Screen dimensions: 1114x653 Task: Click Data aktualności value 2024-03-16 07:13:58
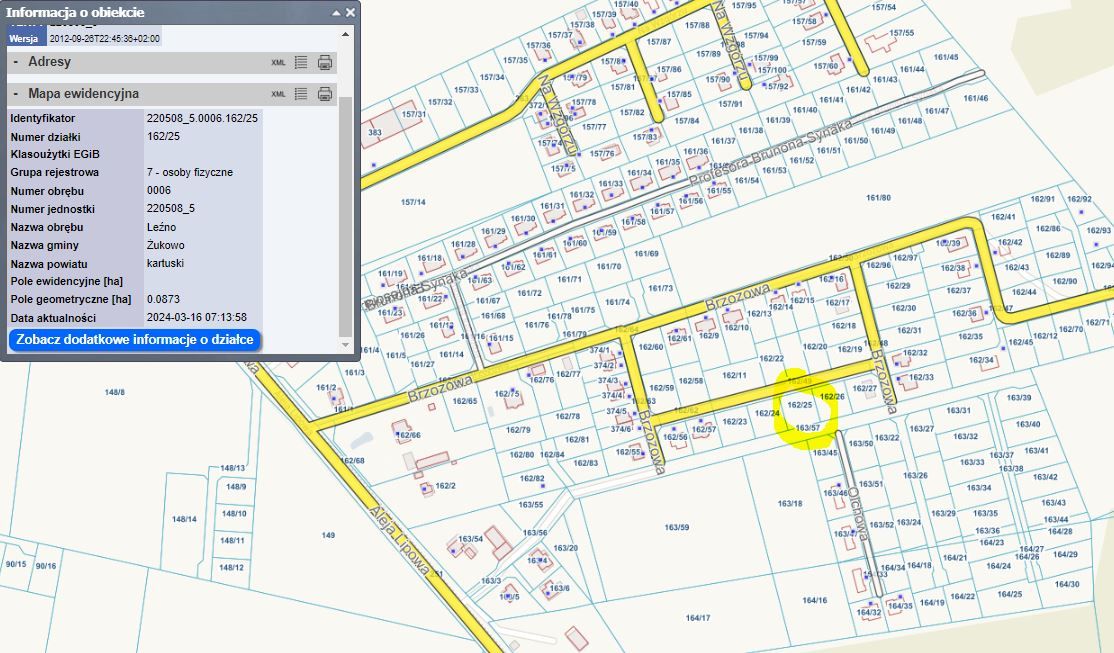pos(197,318)
